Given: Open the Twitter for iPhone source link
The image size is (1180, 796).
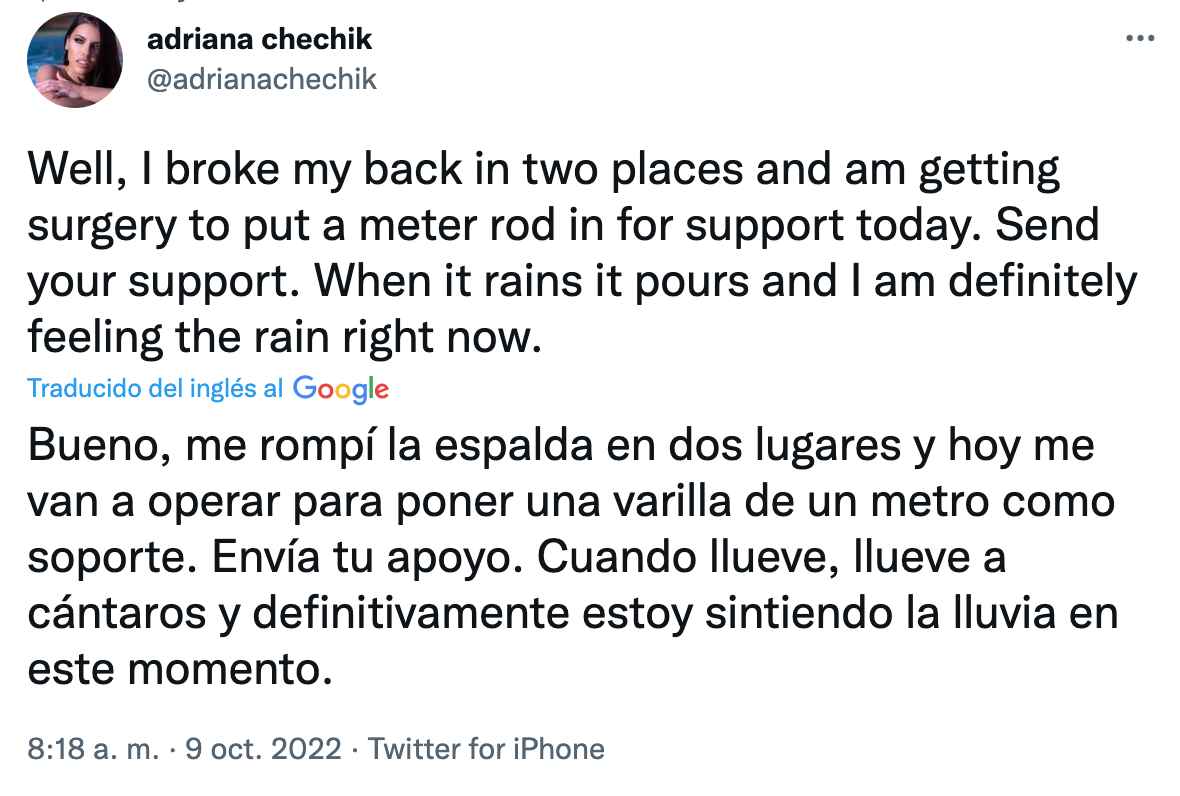Looking at the screenshot, I should click(x=487, y=749).
